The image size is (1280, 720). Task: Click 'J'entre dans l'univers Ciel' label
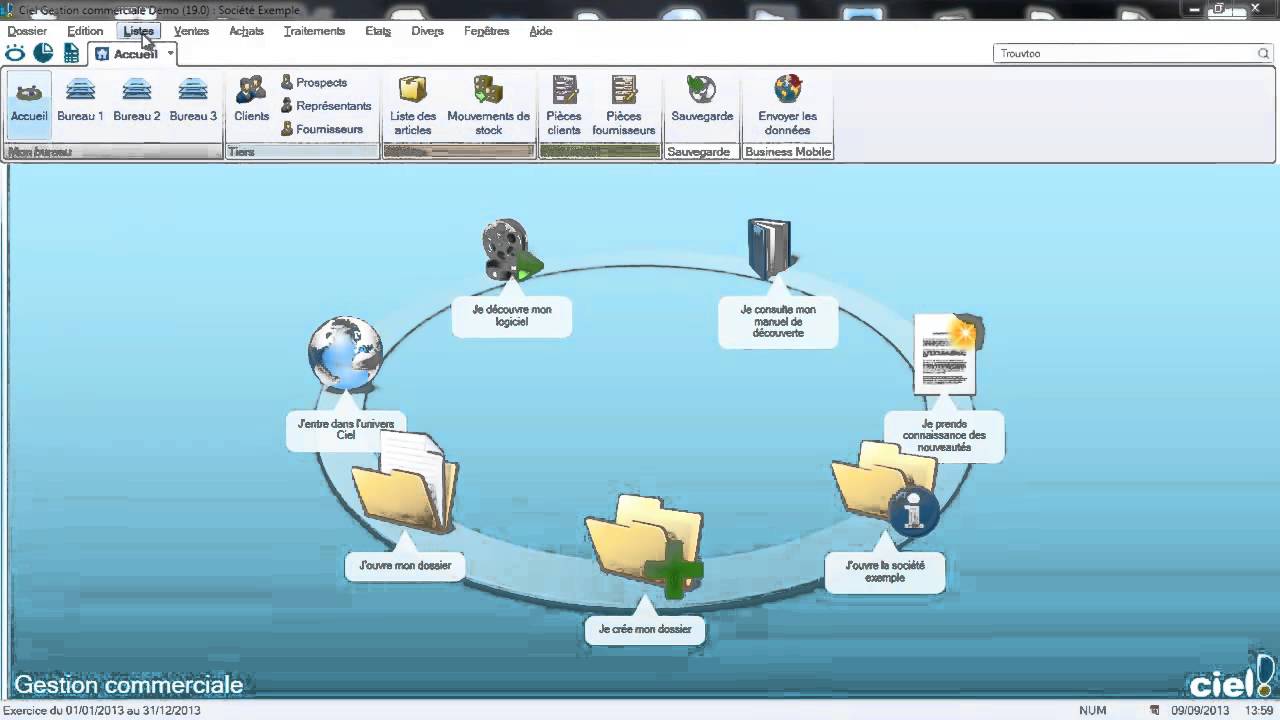coord(346,430)
